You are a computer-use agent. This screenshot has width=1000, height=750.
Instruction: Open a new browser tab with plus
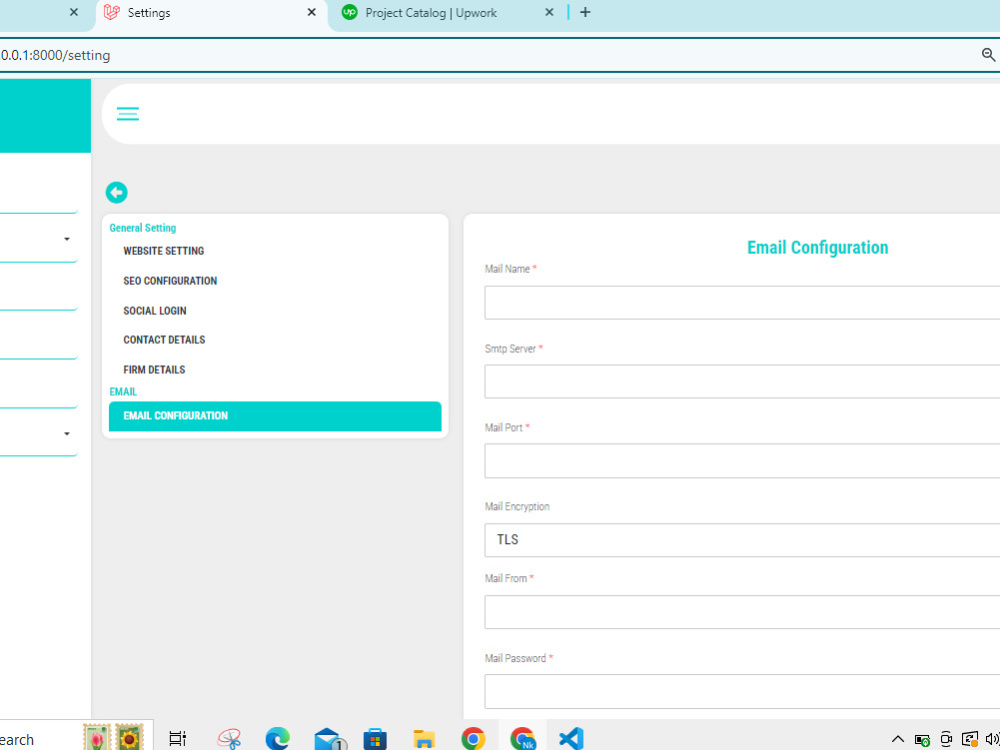click(x=585, y=12)
